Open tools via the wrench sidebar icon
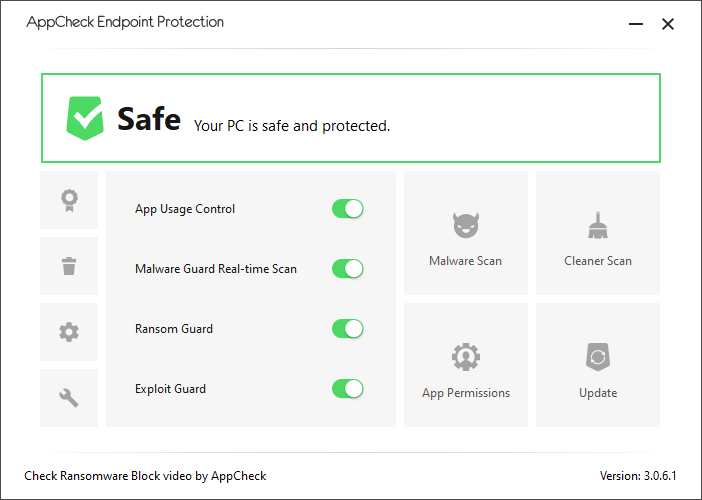Image resolution: width=702 pixels, height=500 pixels. [x=69, y=398]
